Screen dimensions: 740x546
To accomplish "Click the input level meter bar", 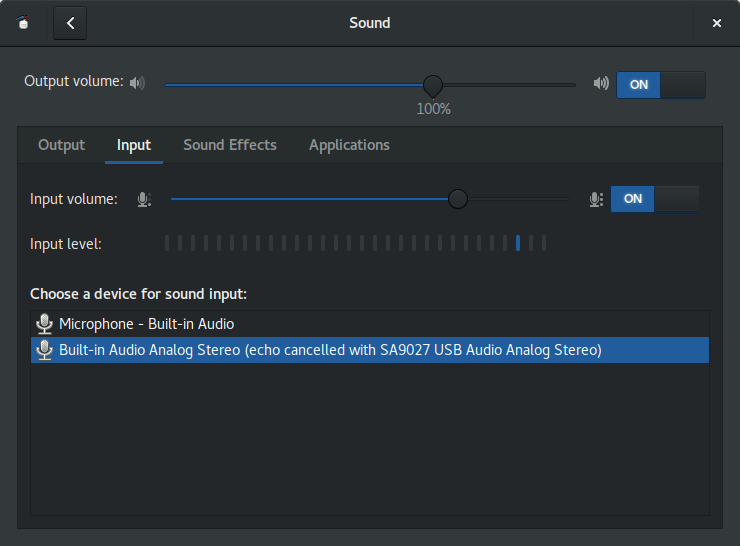I will [355, 244].
